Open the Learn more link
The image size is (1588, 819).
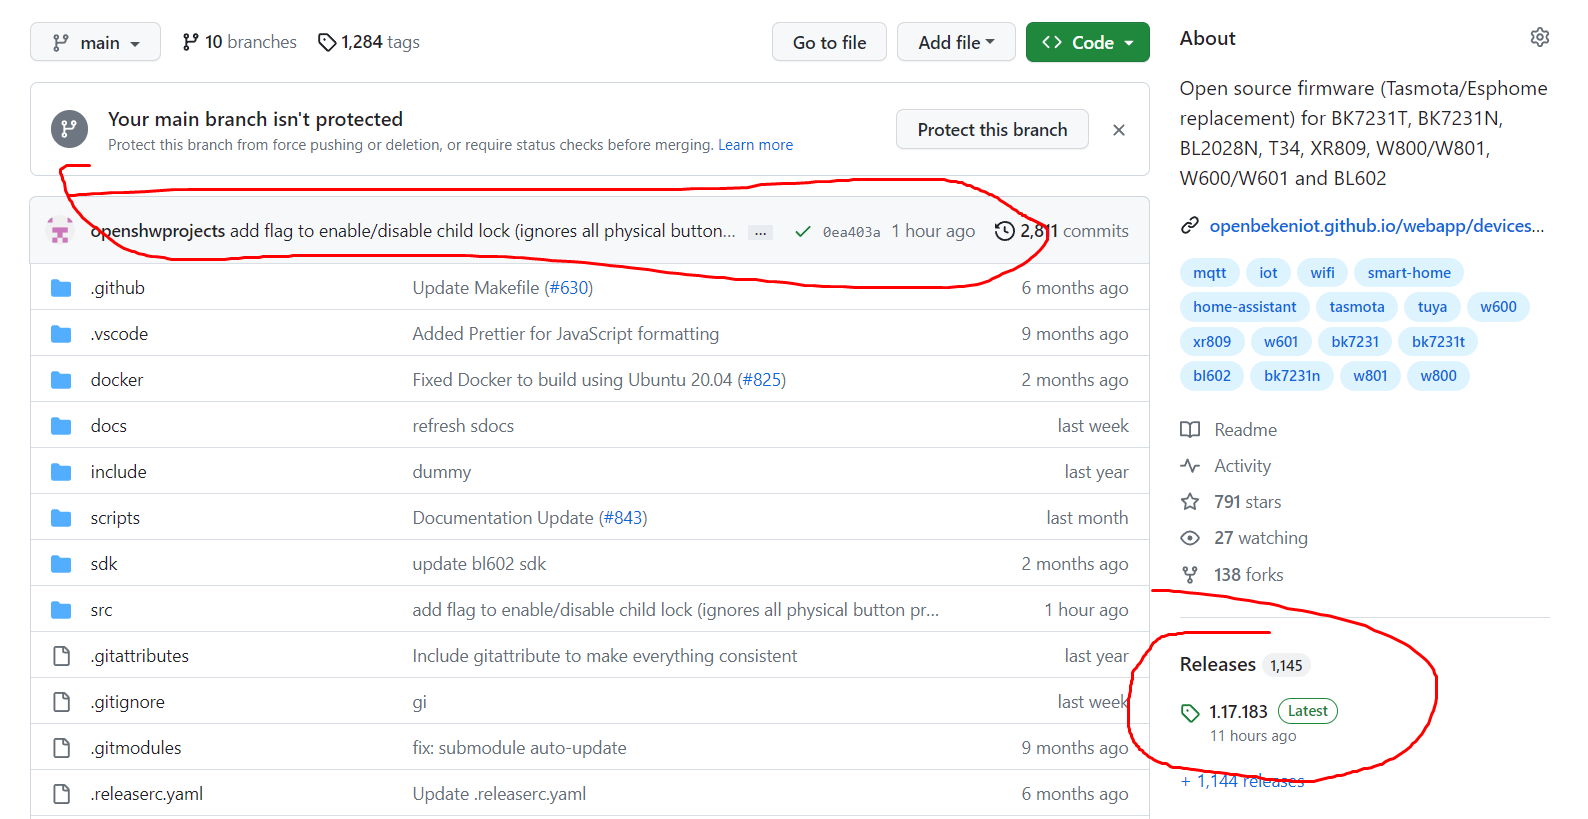tap(755, 145)
